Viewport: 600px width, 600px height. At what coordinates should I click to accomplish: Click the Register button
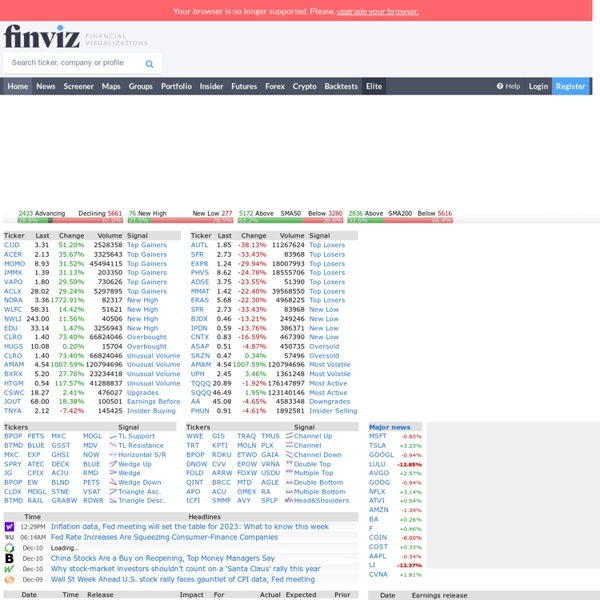click(571, 86)
